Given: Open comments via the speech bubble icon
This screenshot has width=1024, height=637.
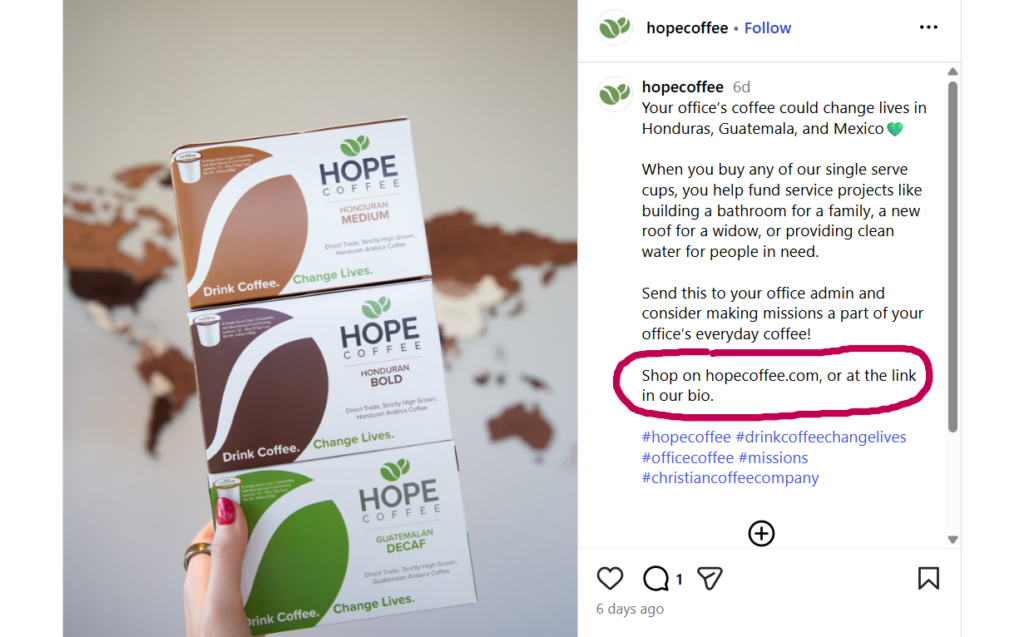Looking at the screenshot, I should coord(656,578).
